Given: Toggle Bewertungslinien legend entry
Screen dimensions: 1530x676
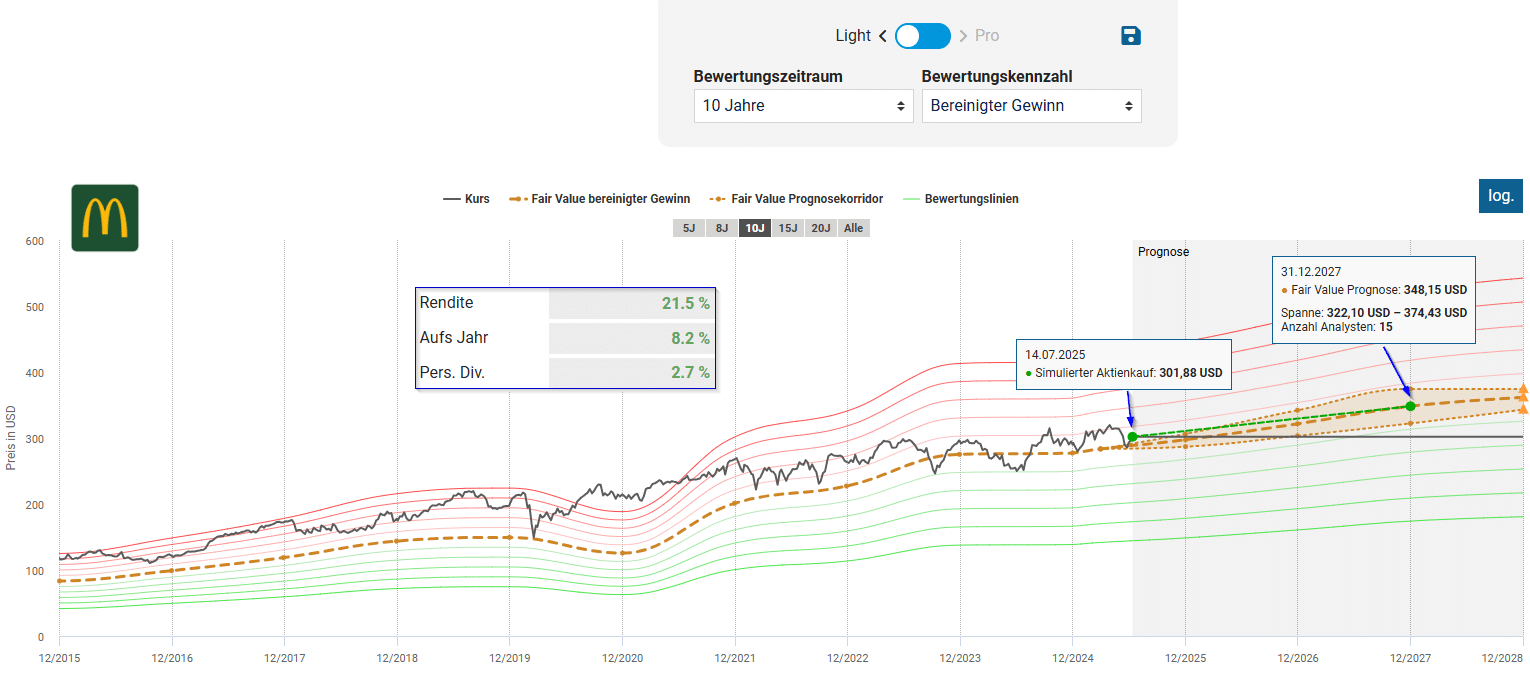Looking at the screenshot, I should tap(960, 199).
